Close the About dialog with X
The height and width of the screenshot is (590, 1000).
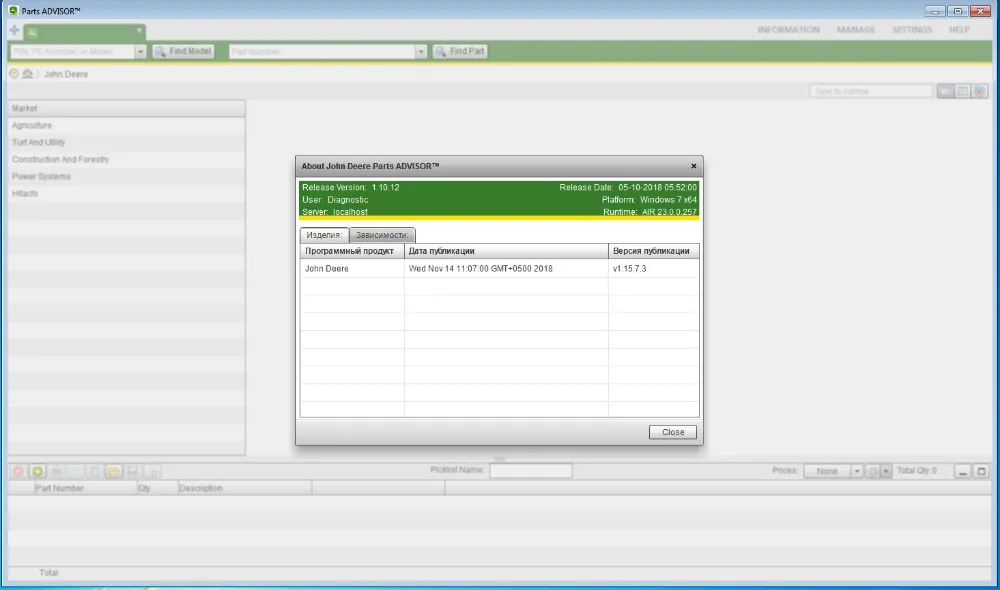(x=693, y=166)
